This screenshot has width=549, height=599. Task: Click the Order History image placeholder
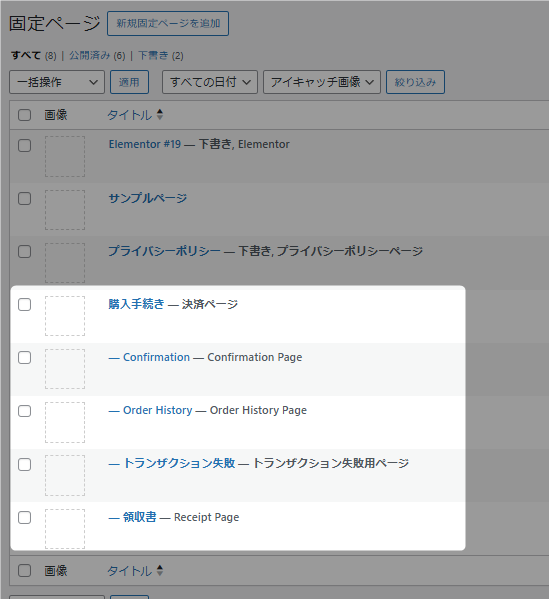(65, 423)
